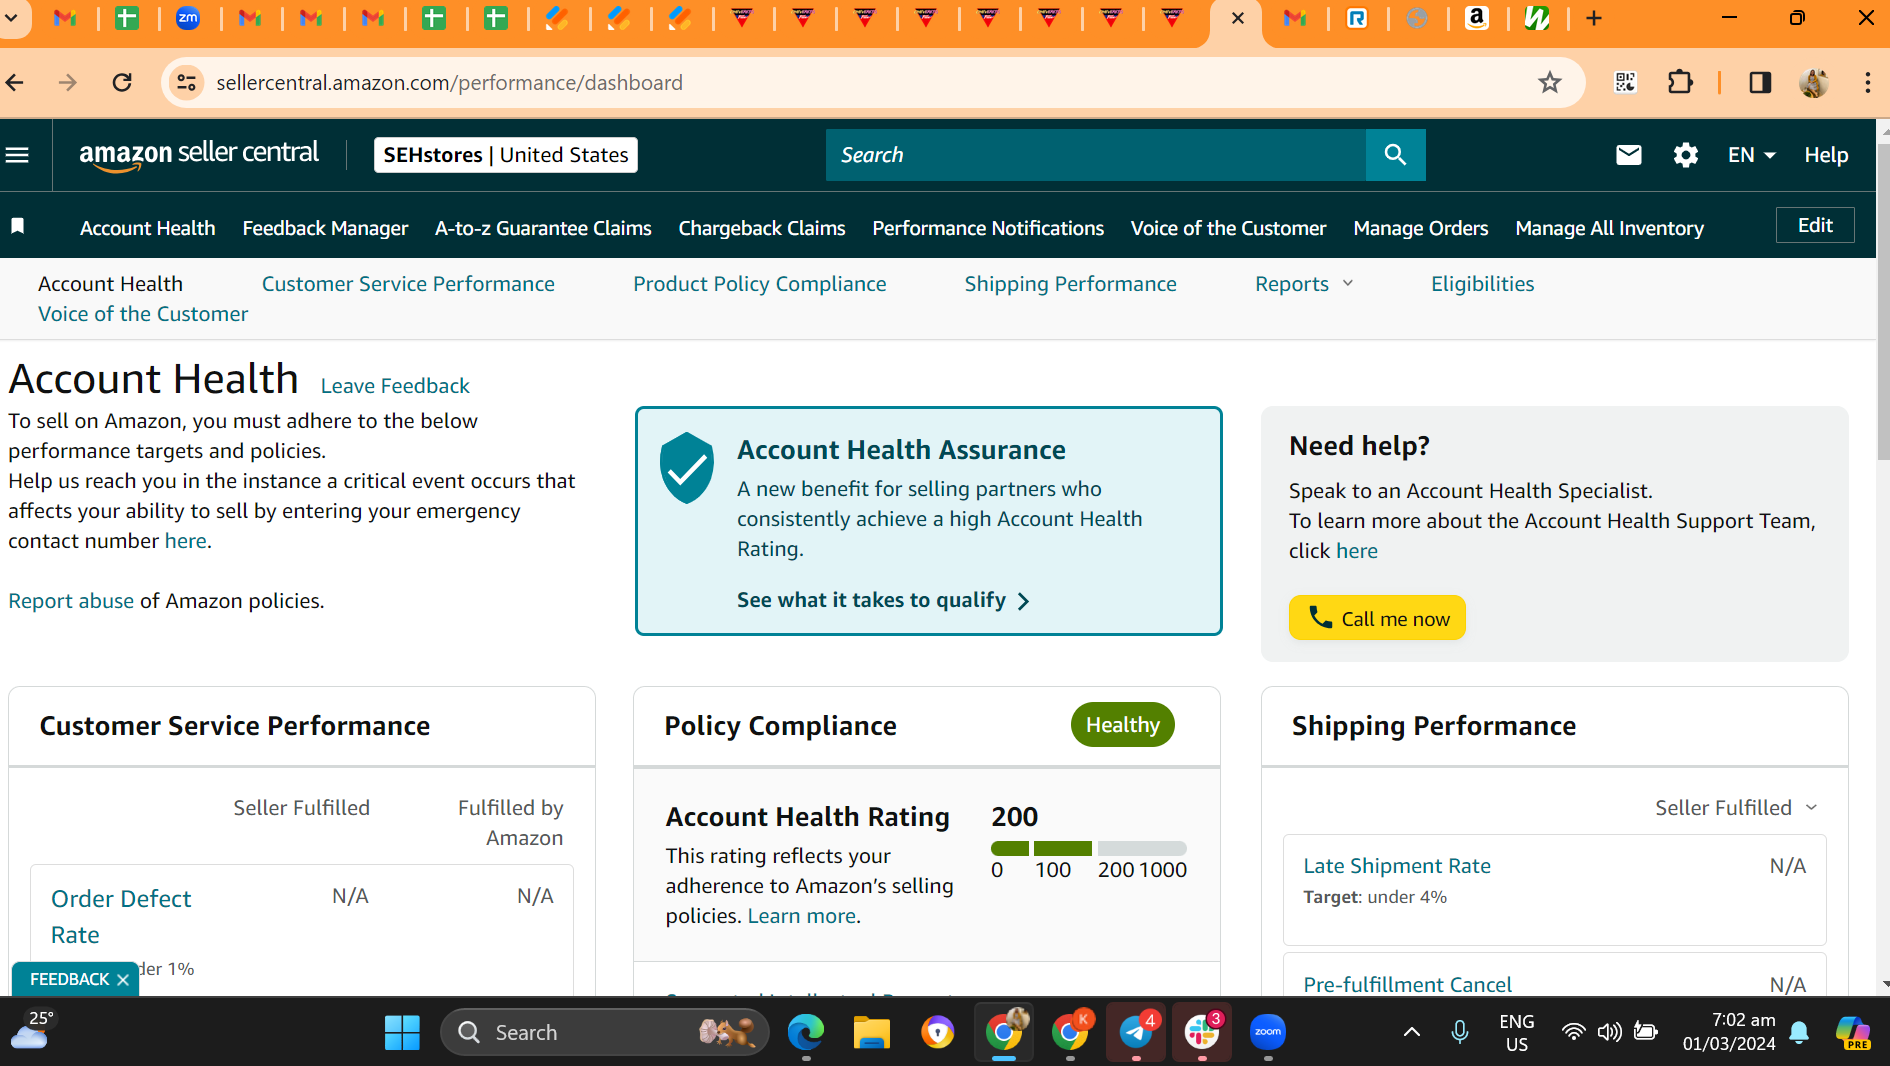This screenshot has height=1066, width=1890.
Task: Open the Chrome profile avatar
Action: click(1814, 82)
